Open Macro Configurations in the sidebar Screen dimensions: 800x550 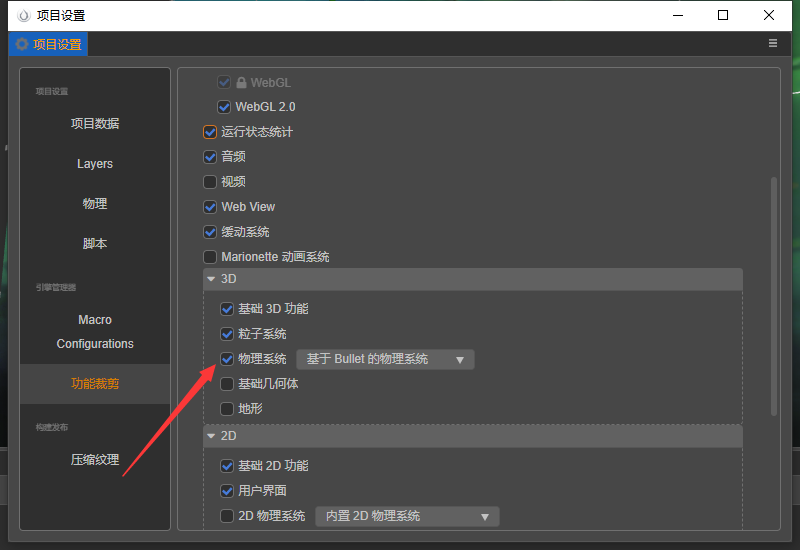pyautogui.click(x=95, y=332)
